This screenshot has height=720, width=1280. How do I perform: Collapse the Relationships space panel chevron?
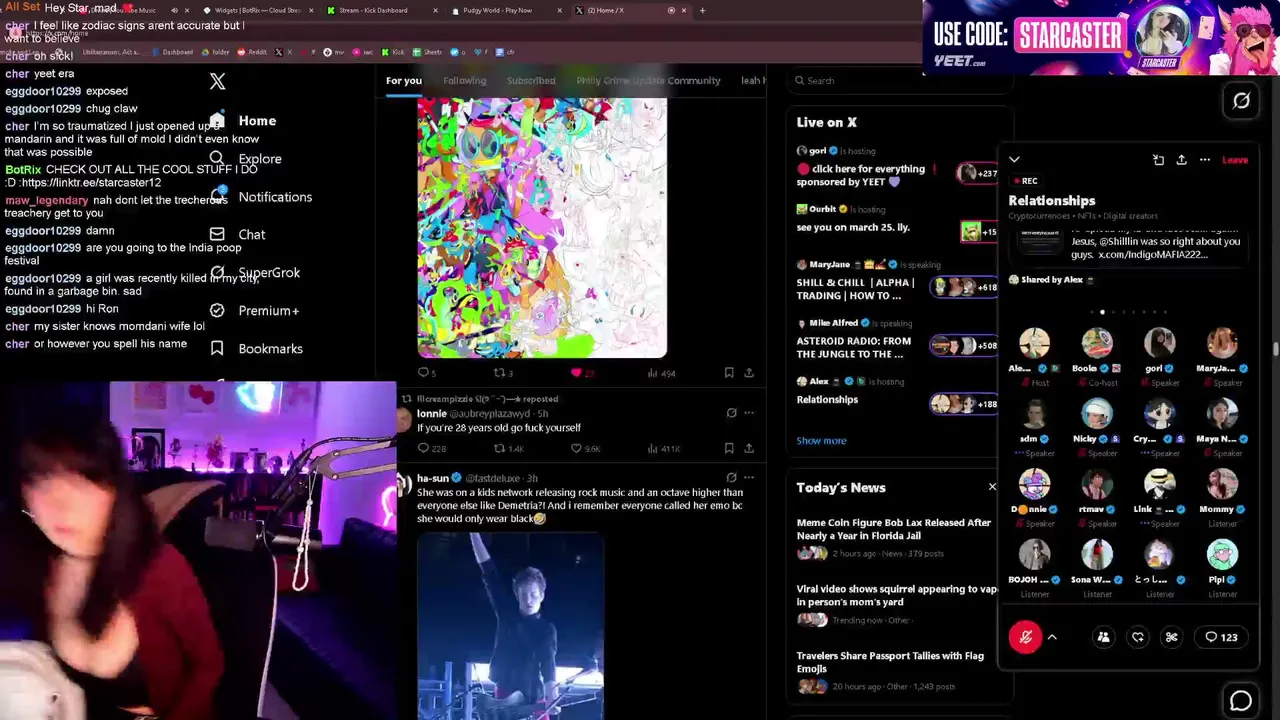1014,160
